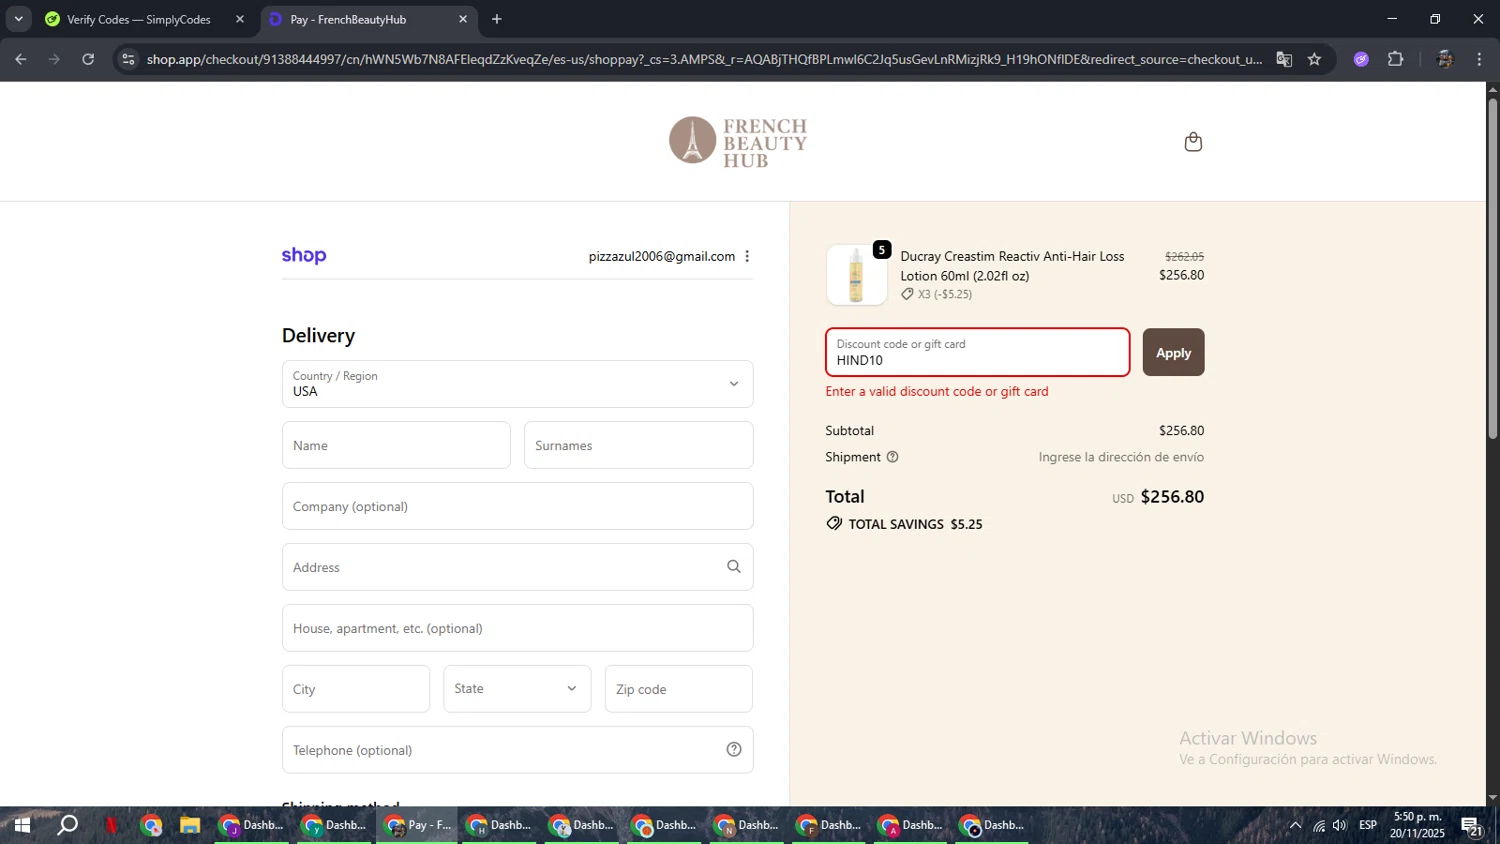Click the site information icon in address bar
The width and height of the screenshot is (1500, 844).
(x=128, y=59)
